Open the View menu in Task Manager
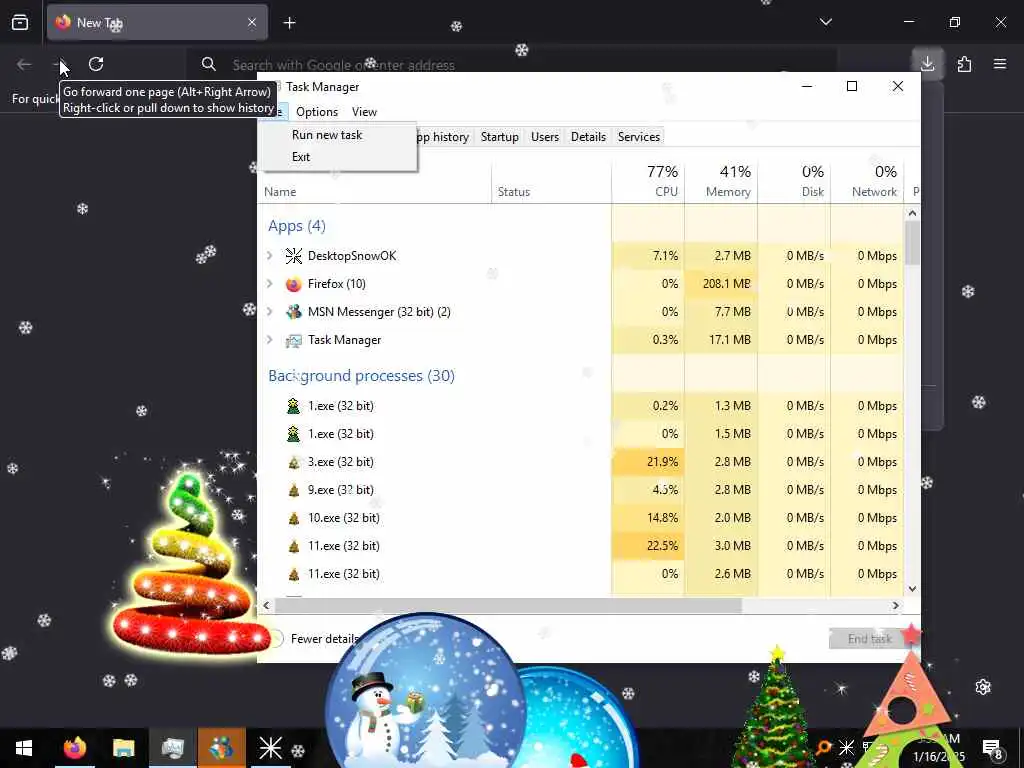The height and width of the screenshot is (768, 1024). [364, 112]
